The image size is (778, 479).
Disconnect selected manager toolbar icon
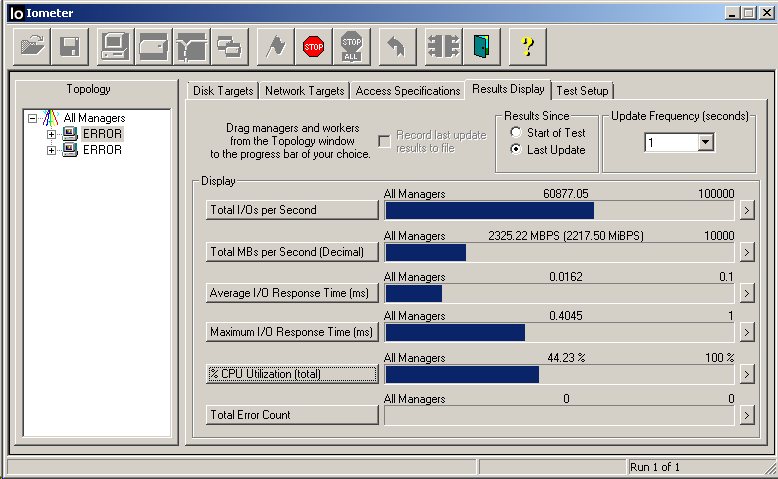444,47
